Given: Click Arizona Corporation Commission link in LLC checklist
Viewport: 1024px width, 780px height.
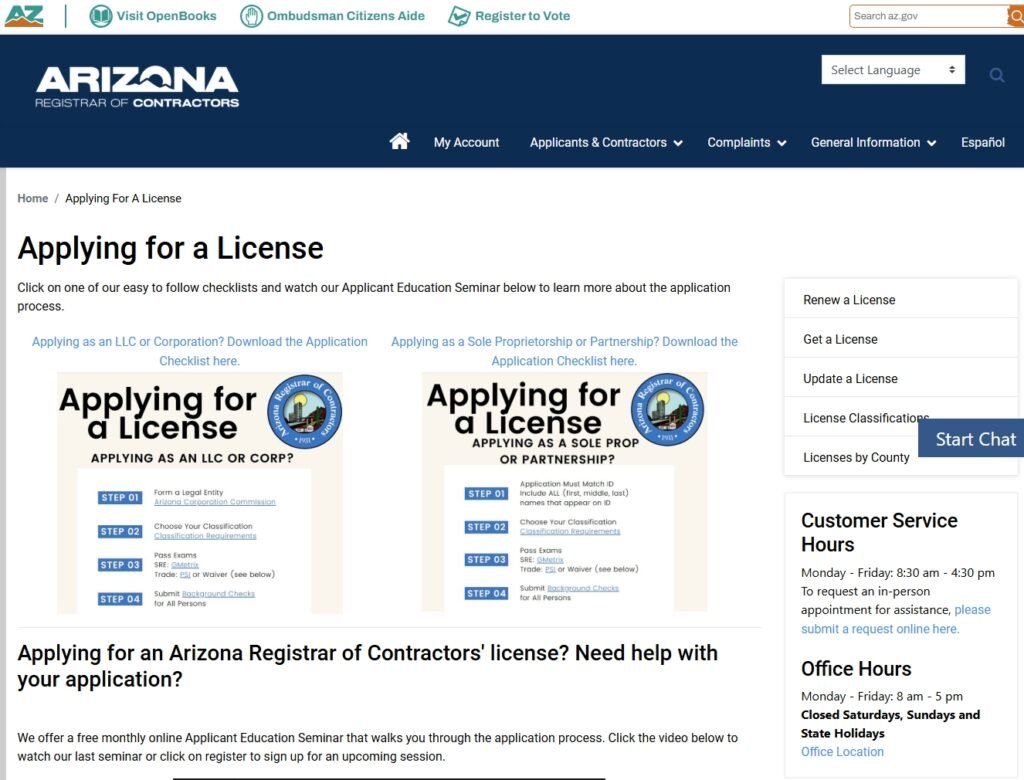Looking at the screenshot, I should pyautogui.click(x=215, y=502).
